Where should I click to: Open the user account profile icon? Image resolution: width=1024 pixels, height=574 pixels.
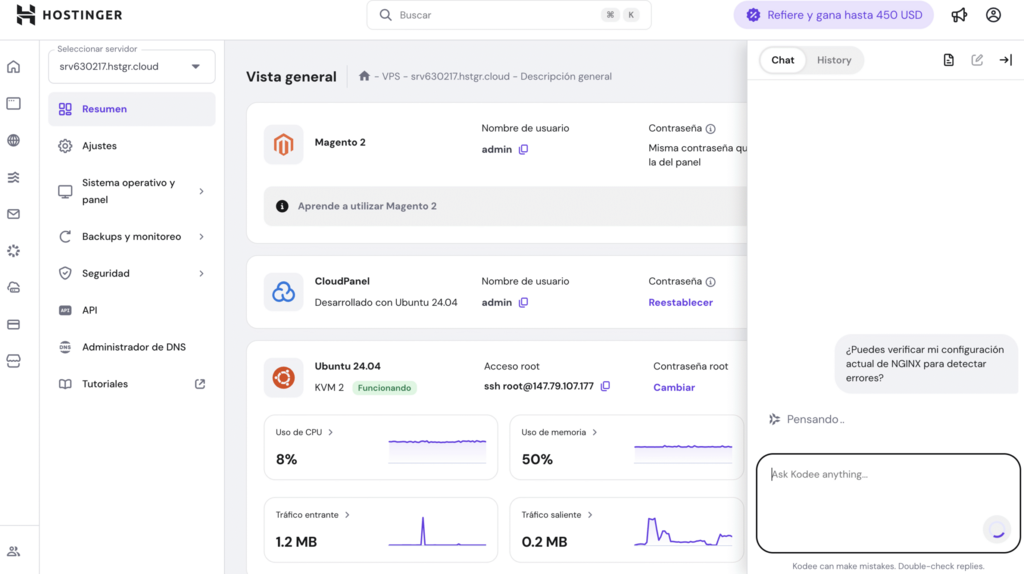point(993,15)
